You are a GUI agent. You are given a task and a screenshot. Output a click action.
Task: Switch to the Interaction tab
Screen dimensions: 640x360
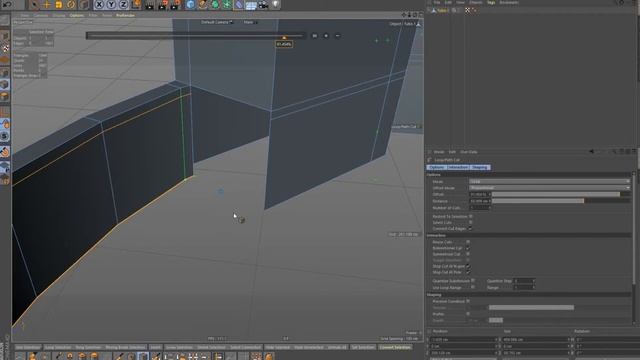(x=457, y=167)
